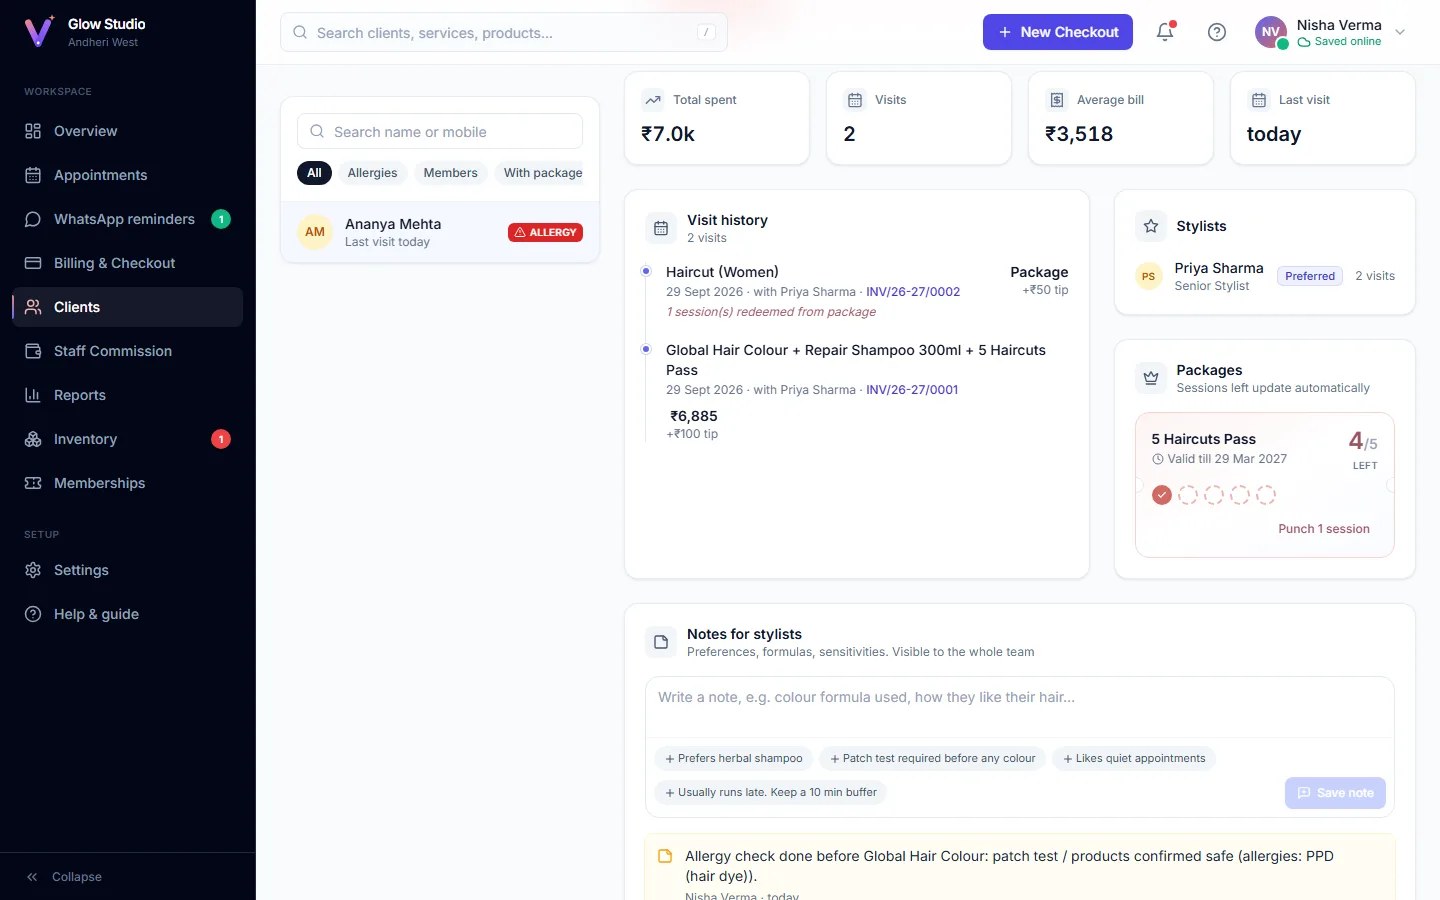Click the stylist note text area
The width and height of the screenshot is (1440, 900).
[1020, 707]
